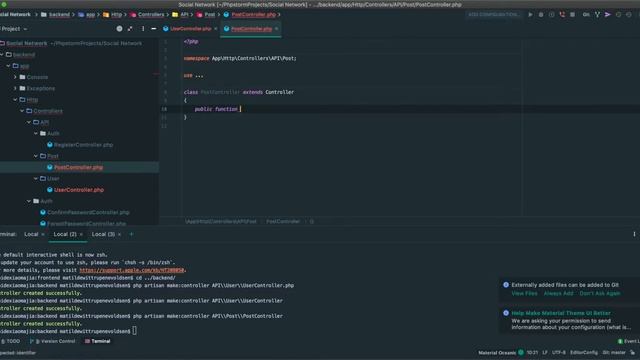
Task: Click the info icon of Material Theme notification
Action: tap(506, 313)
